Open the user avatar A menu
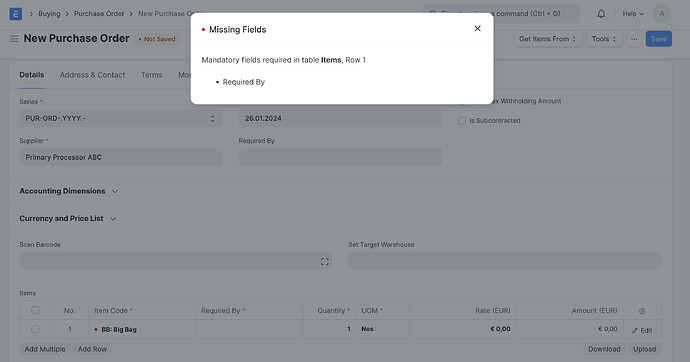 click(x=661, y=14)
